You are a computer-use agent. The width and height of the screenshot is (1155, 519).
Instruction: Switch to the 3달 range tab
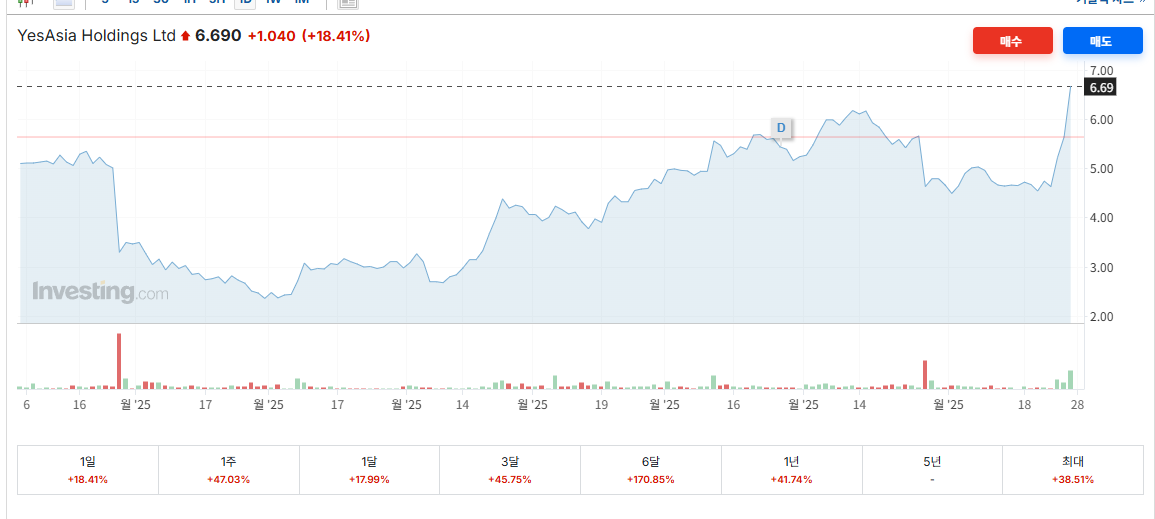click(x=510, y=470)
